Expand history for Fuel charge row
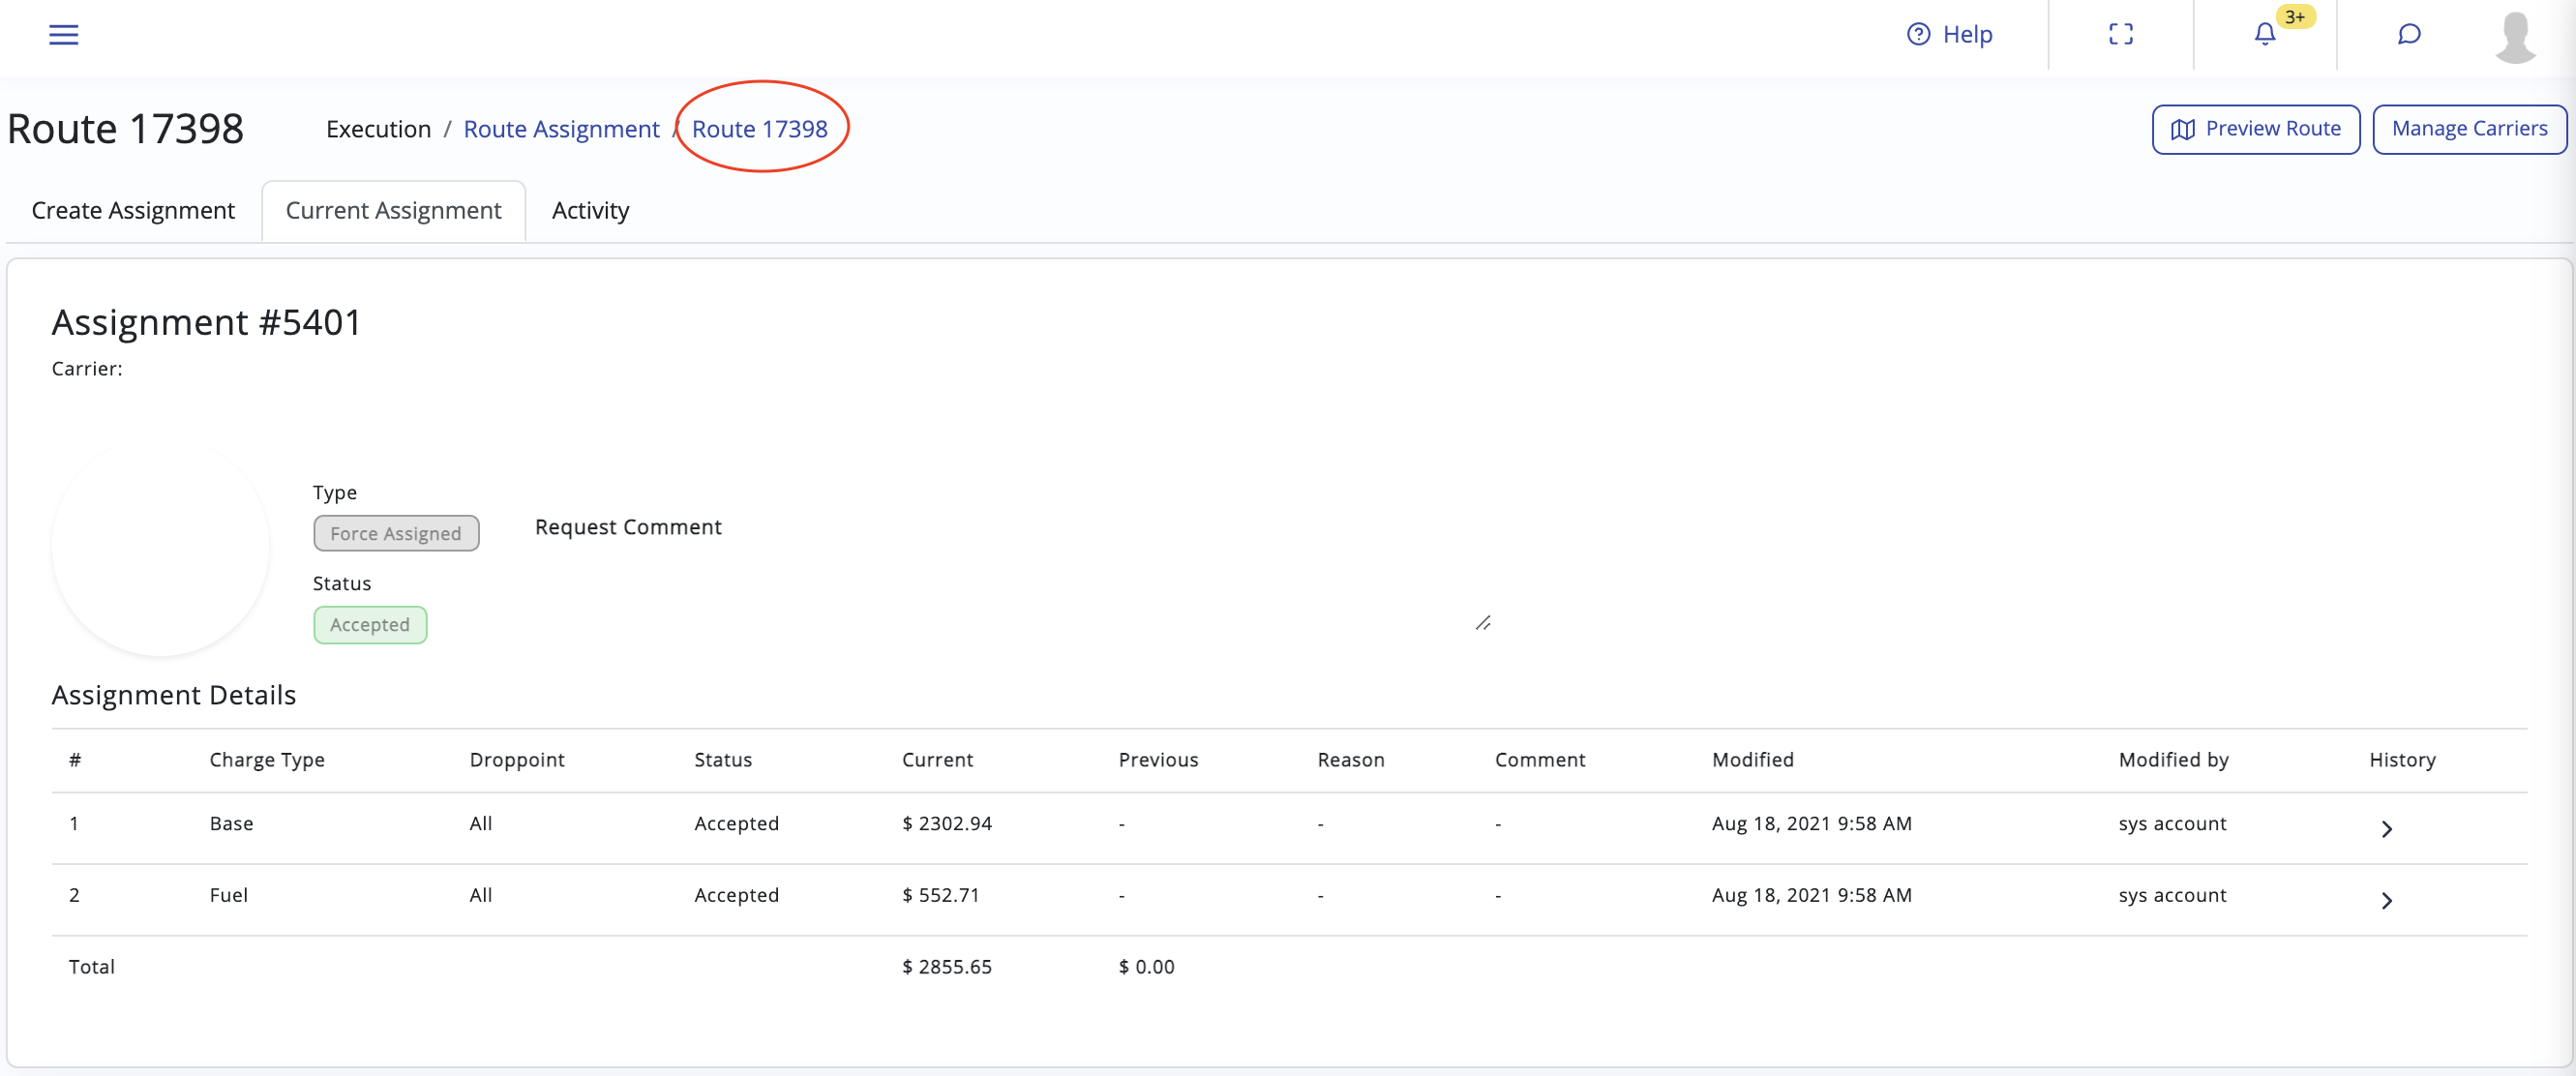2576x1076 pixels. point(2386,901)
